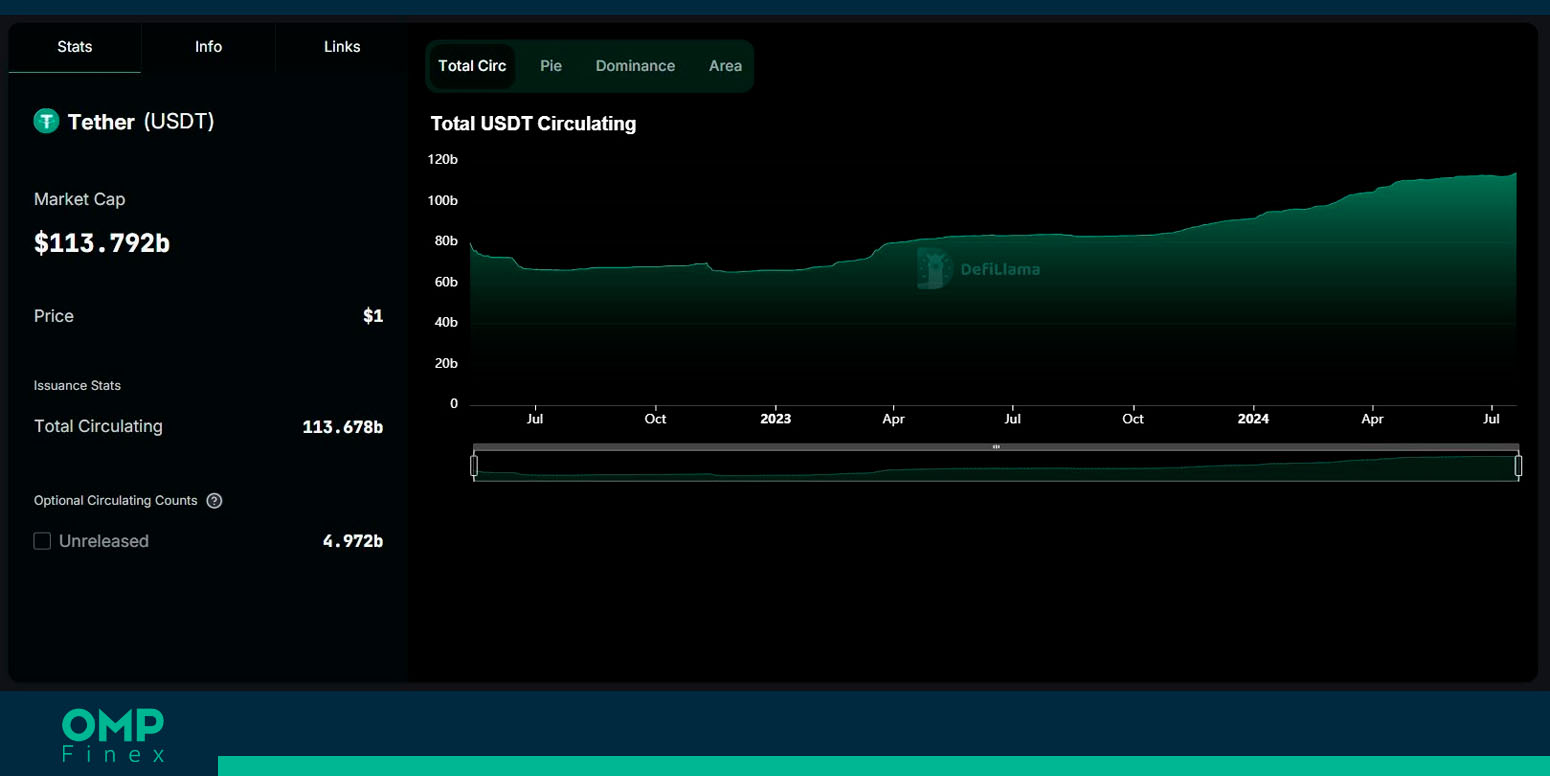Click the Market Cap label
1550x776 pixels.
click(80, 199)
